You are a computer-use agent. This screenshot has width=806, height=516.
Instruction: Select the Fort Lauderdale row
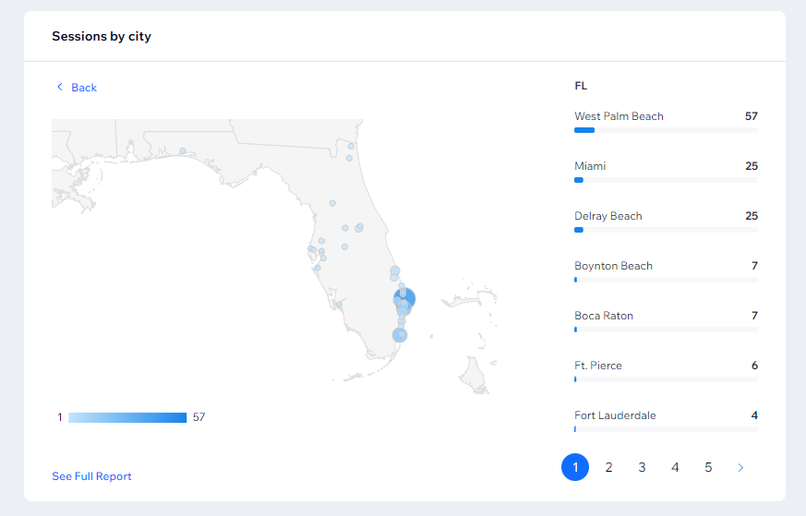click(666, 421)
